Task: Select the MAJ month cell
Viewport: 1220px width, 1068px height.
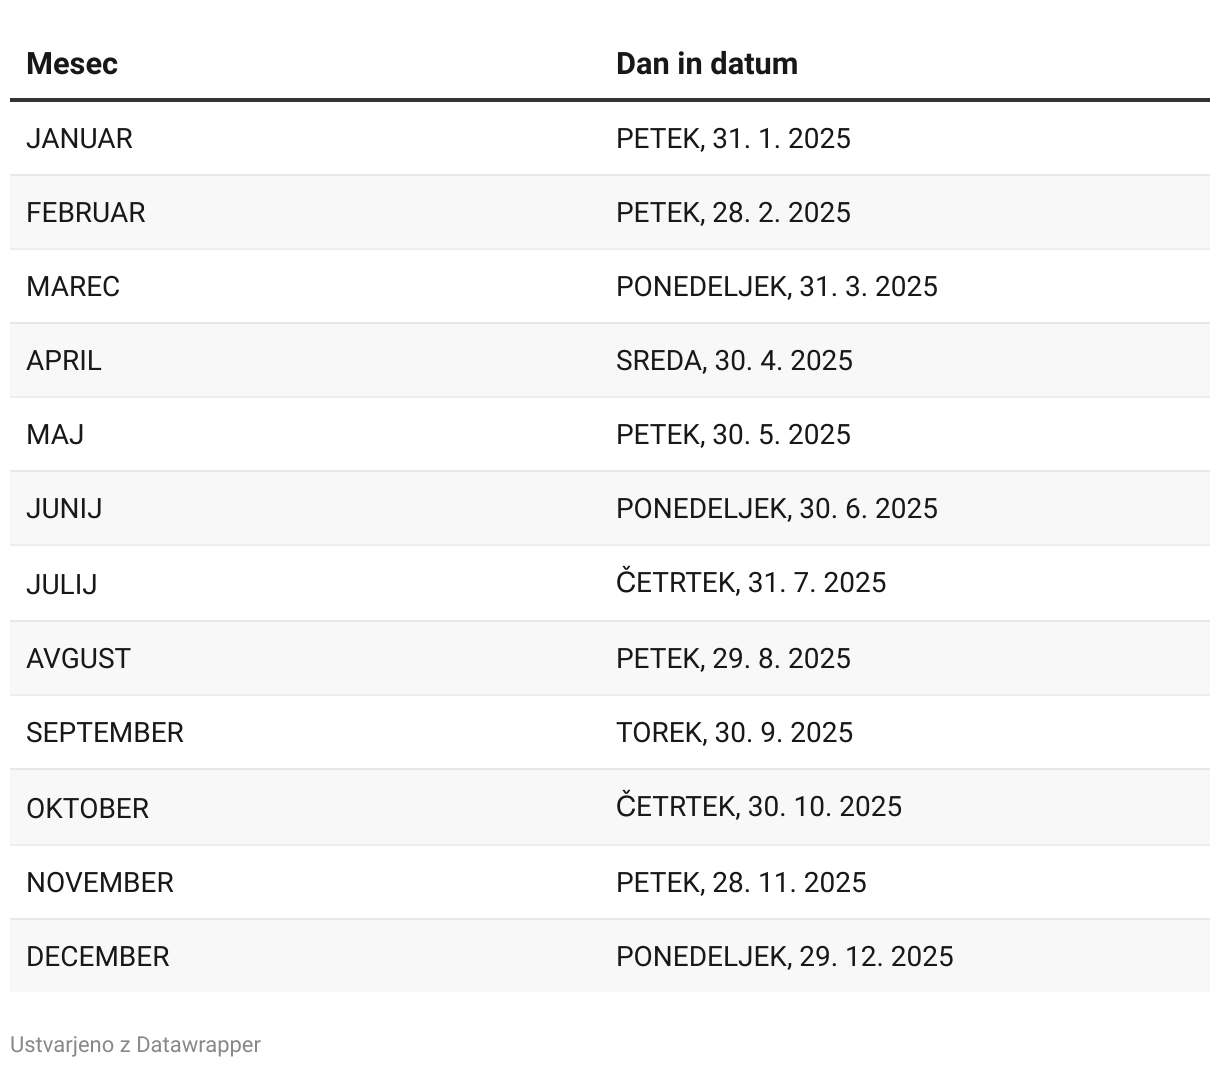Action: (55, 434)
